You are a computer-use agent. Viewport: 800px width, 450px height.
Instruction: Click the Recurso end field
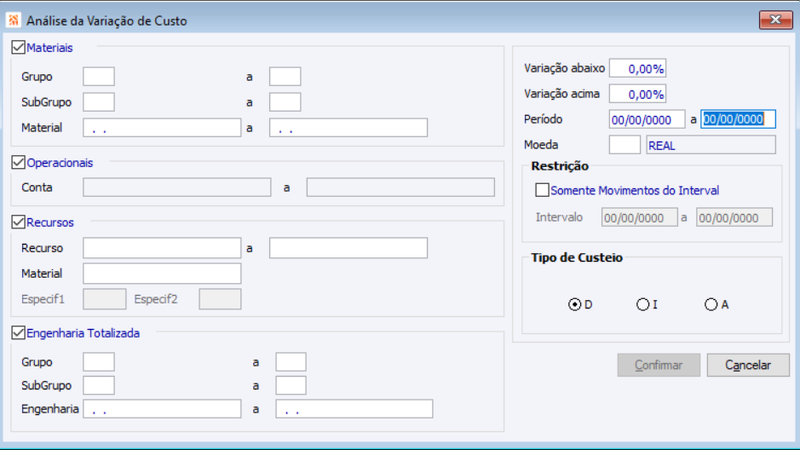pyautogui.click(x=348, y=248)
